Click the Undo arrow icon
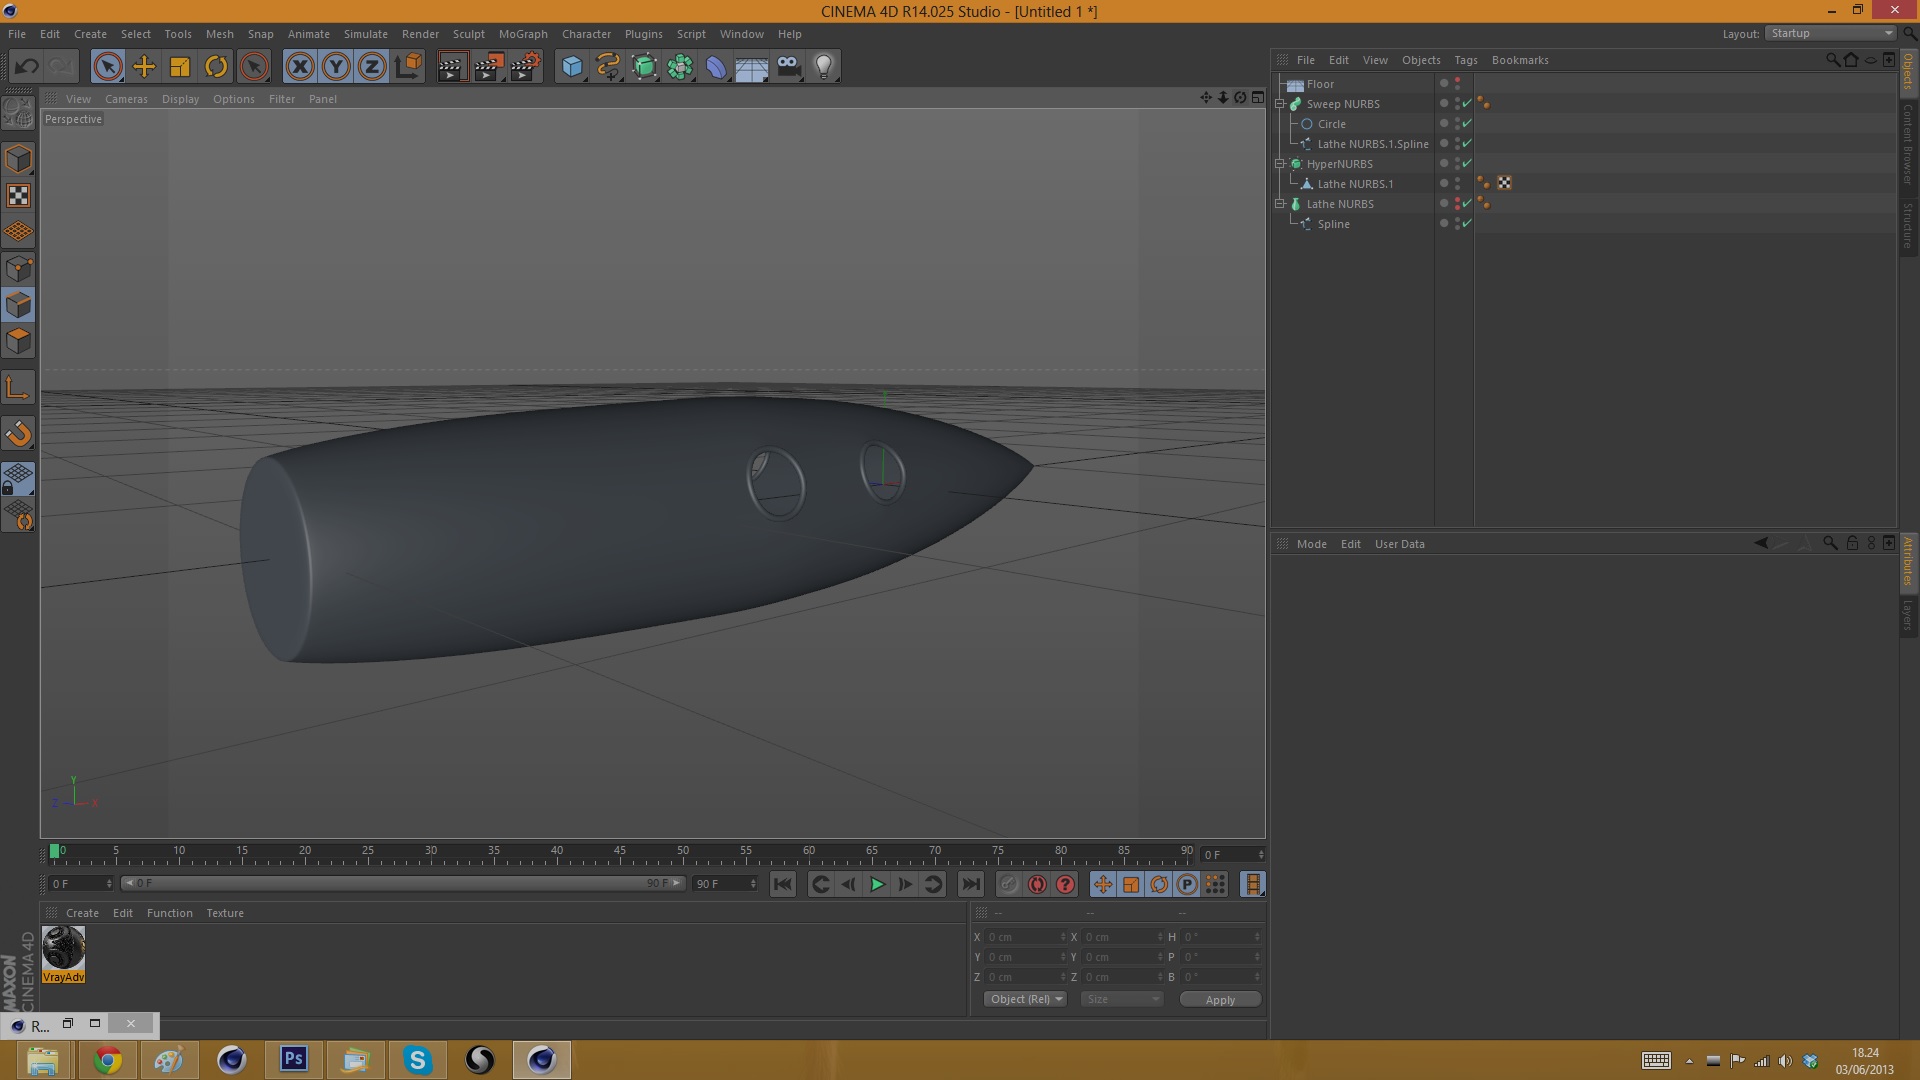Image resolution: width=1920 pixels, height=1080 pixels. tap(27, 67)
